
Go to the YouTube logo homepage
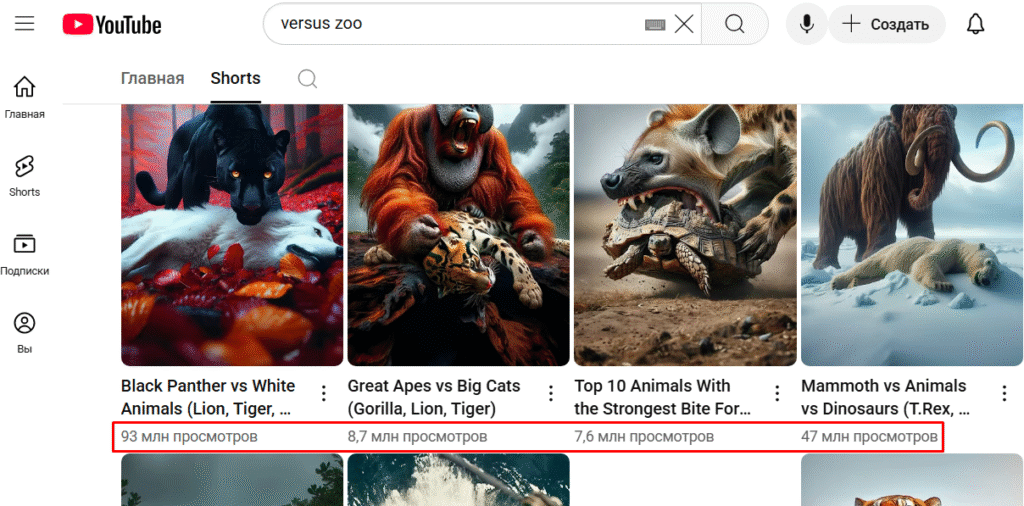(x=112, y=25)
